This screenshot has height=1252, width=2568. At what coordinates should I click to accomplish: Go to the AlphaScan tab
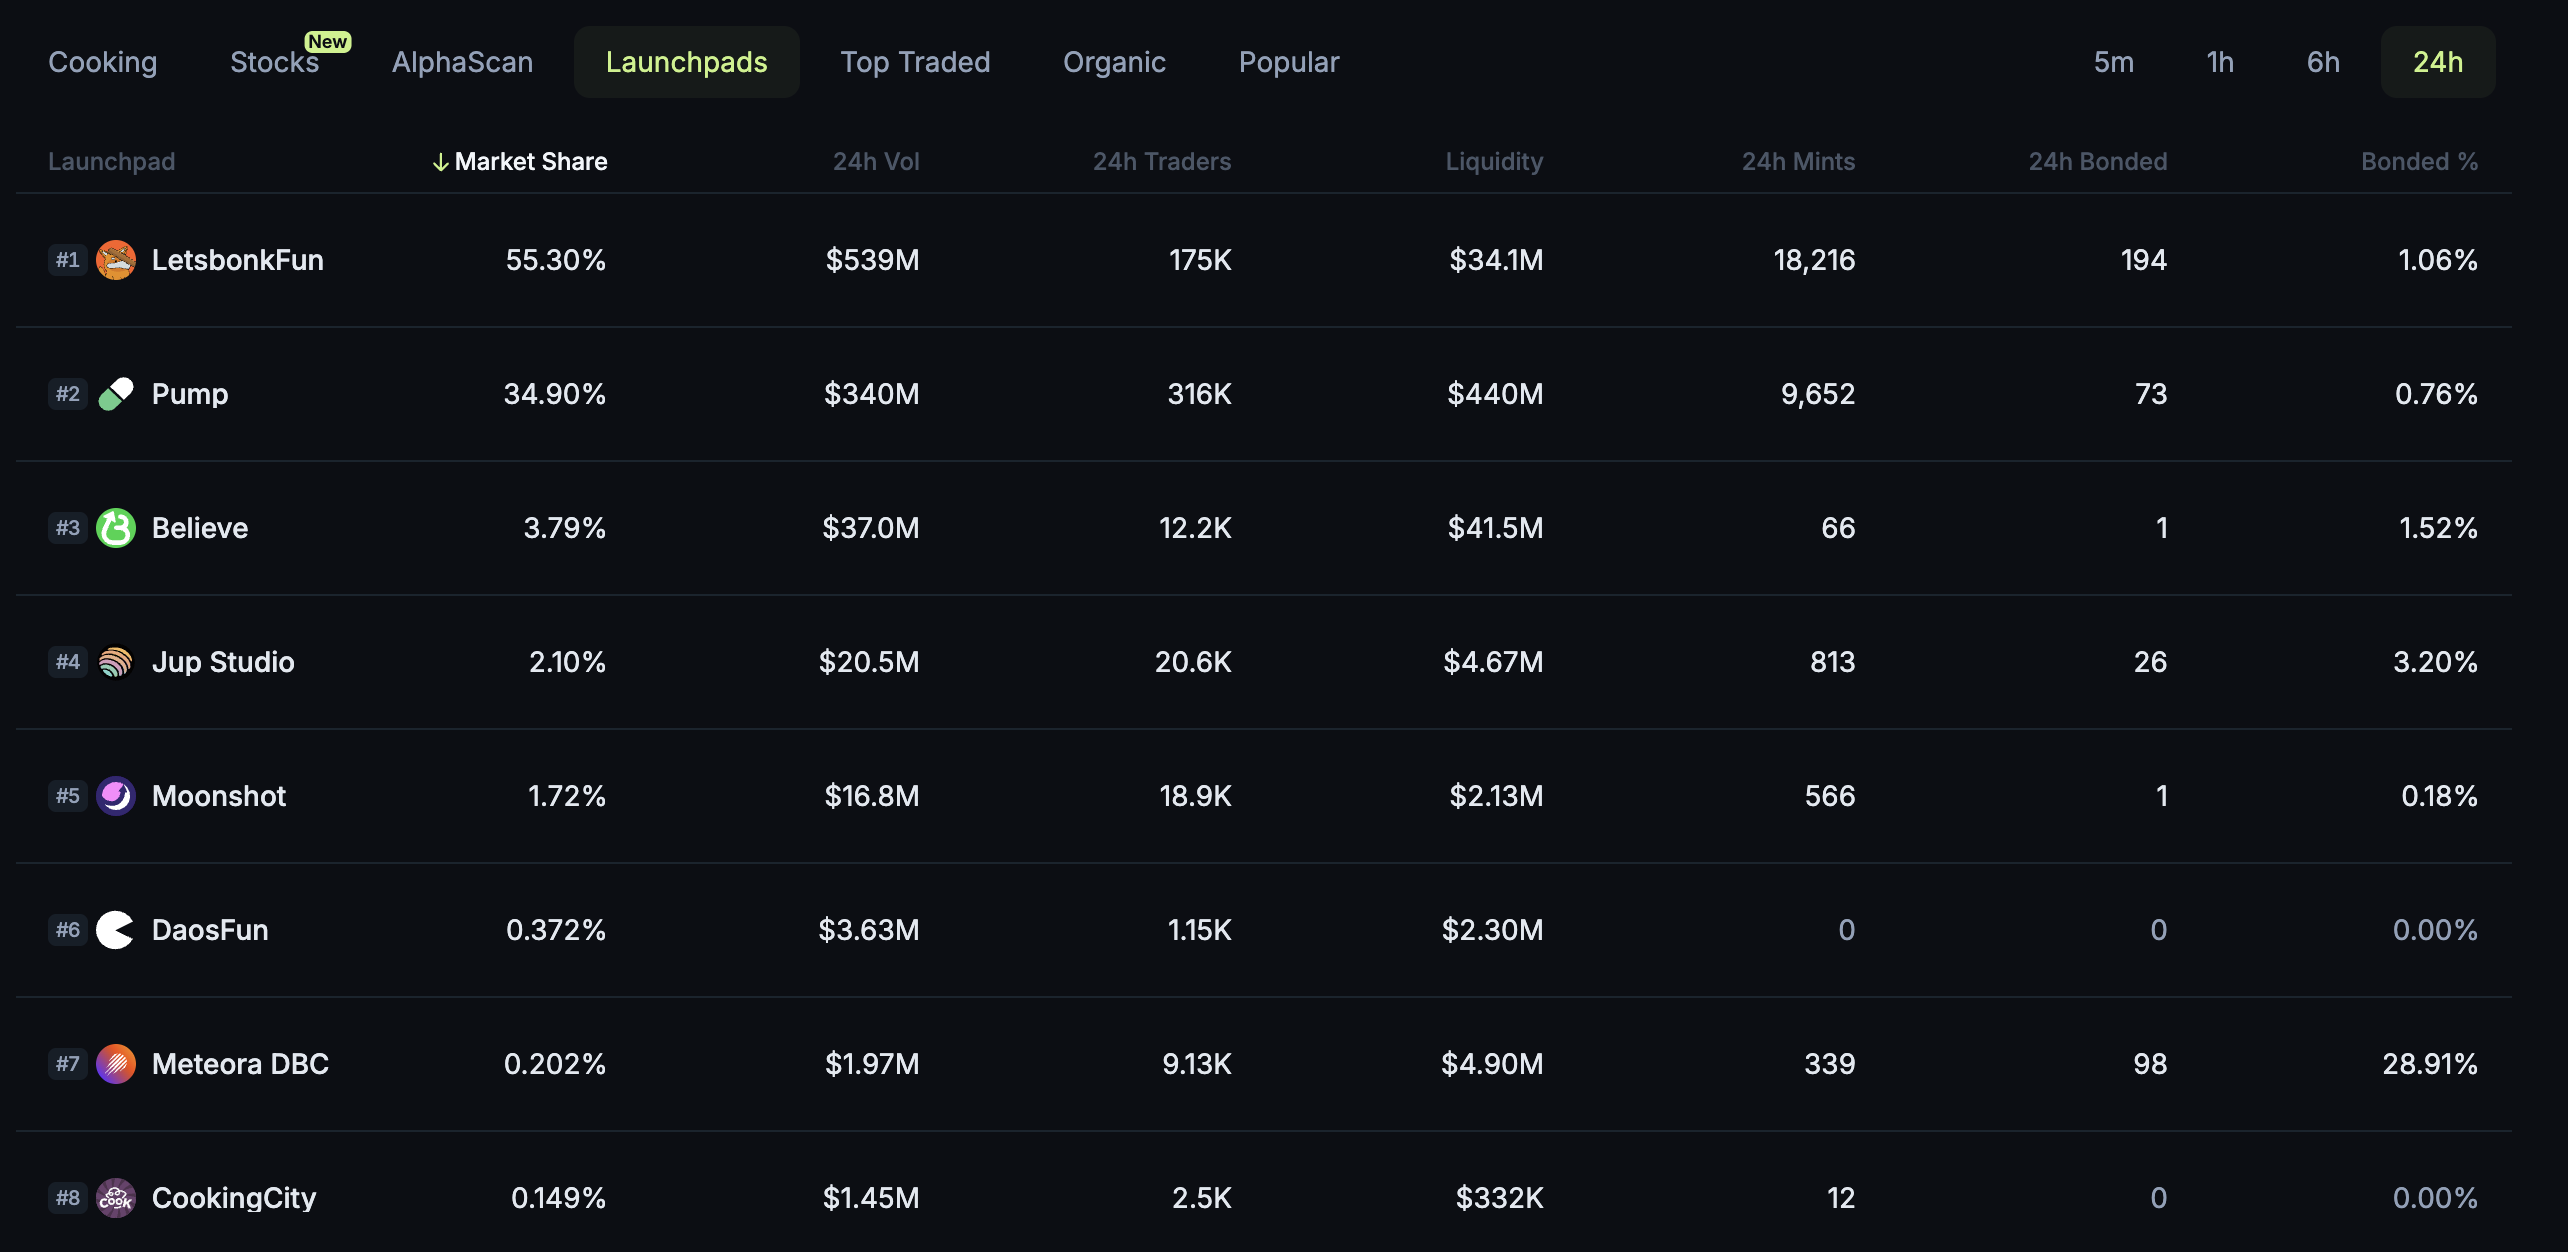(x=462, y=62)
